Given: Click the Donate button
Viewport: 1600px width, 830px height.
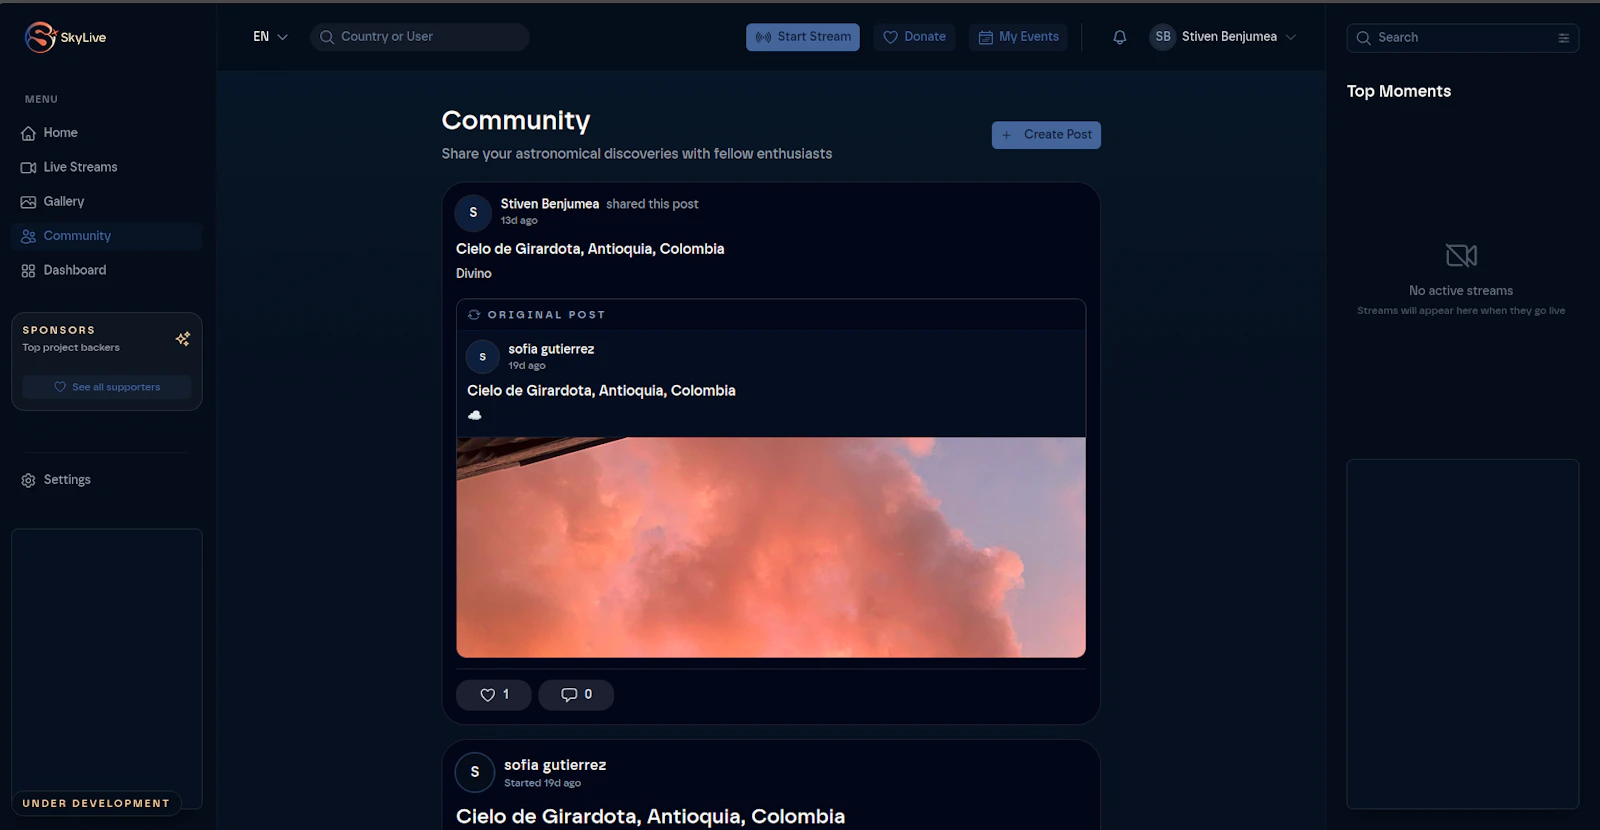Looking at the screenshot, I should click(914, 37).
